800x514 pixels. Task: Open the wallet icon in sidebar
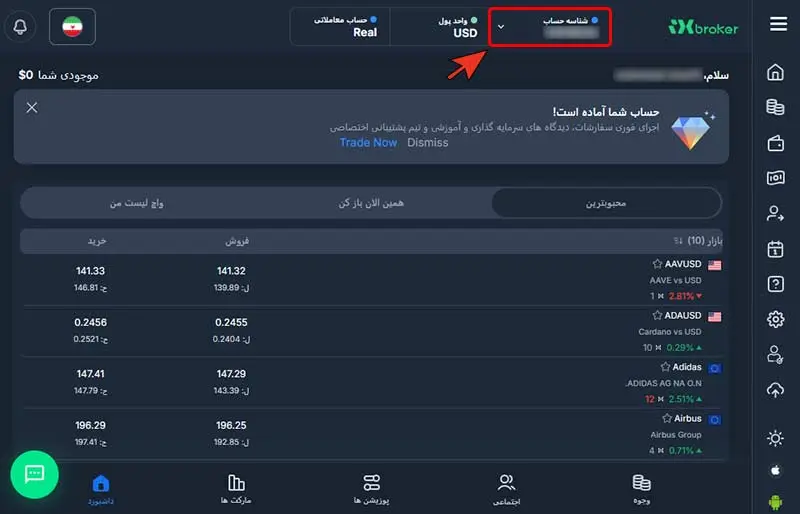(775, 143)
